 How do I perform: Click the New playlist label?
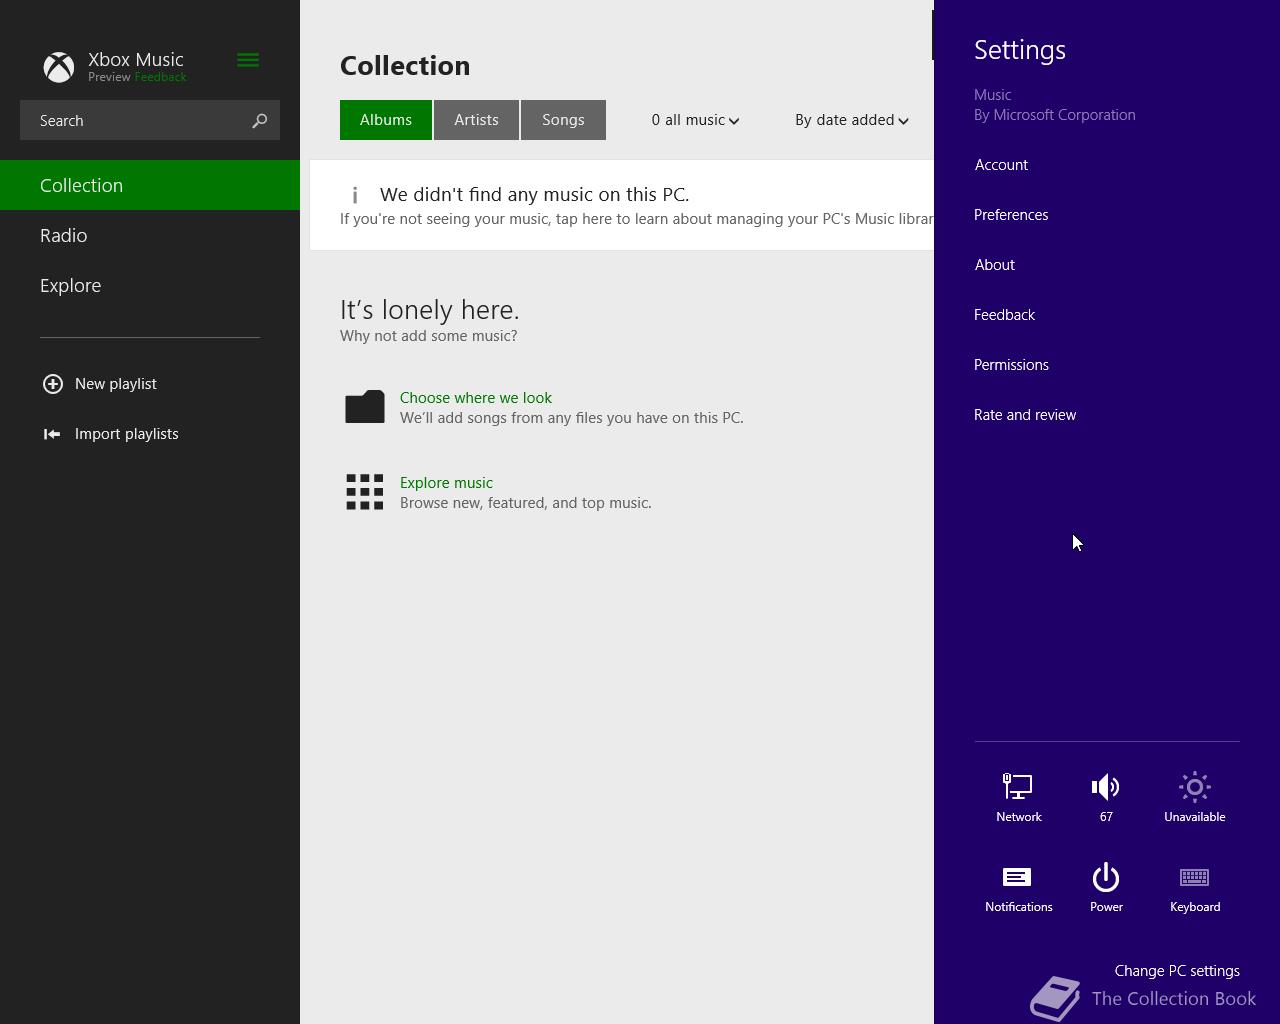click(116, 384)
